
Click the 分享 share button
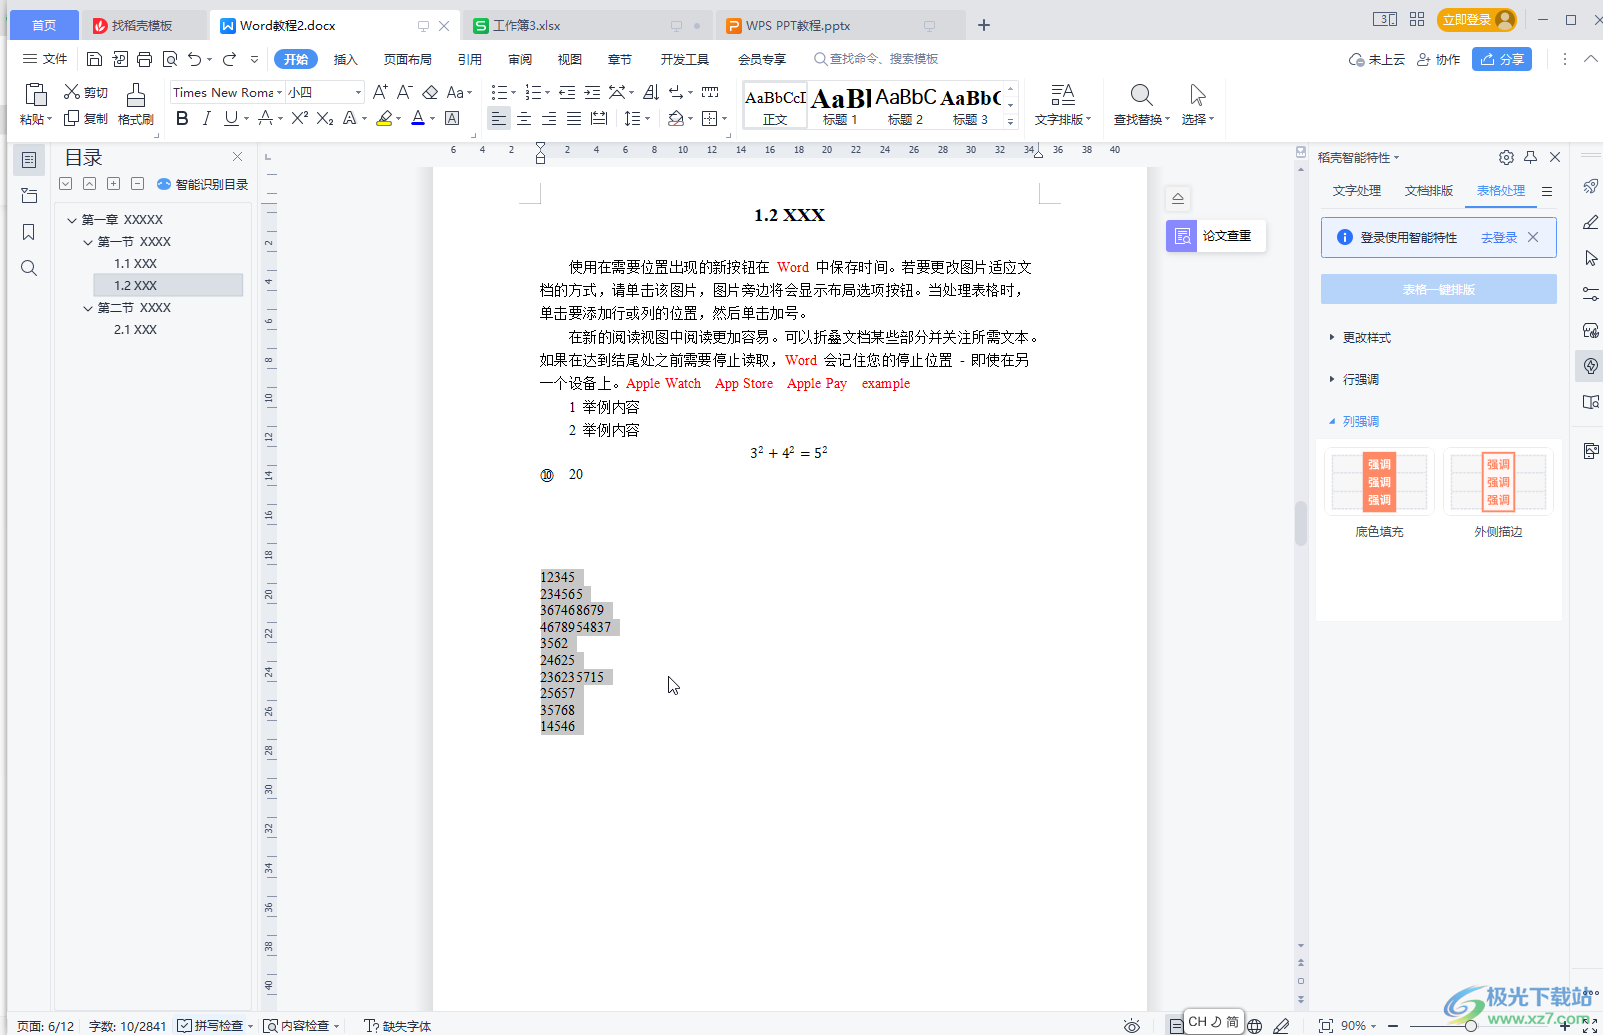tap(1502, 59)
